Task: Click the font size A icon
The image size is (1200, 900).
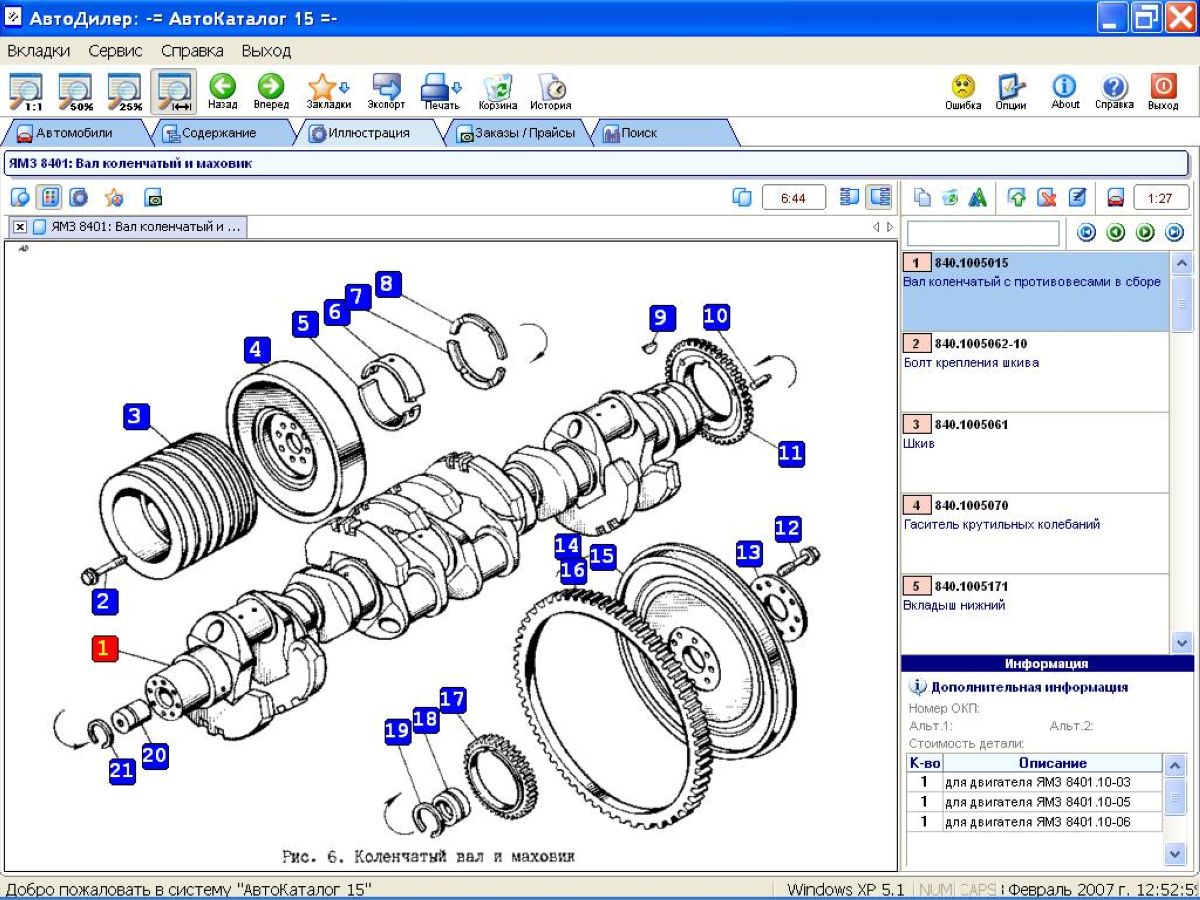Action: [978, 197]
